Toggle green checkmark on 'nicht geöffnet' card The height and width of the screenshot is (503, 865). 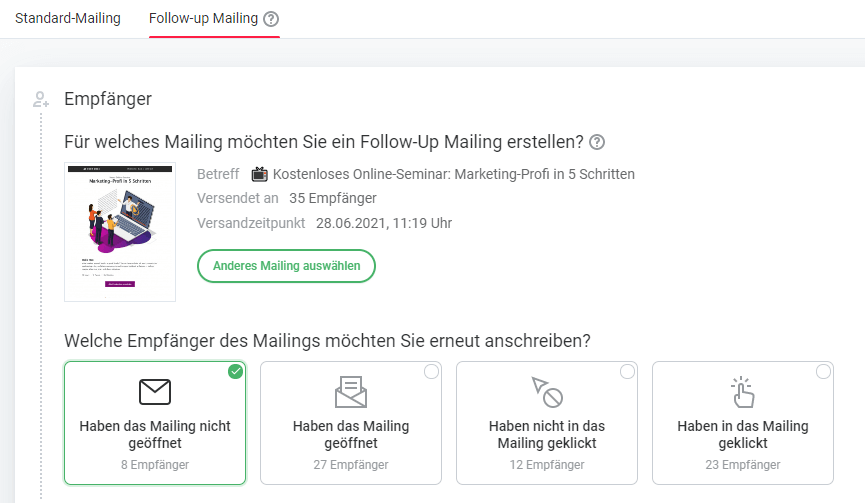click(235, 372)
